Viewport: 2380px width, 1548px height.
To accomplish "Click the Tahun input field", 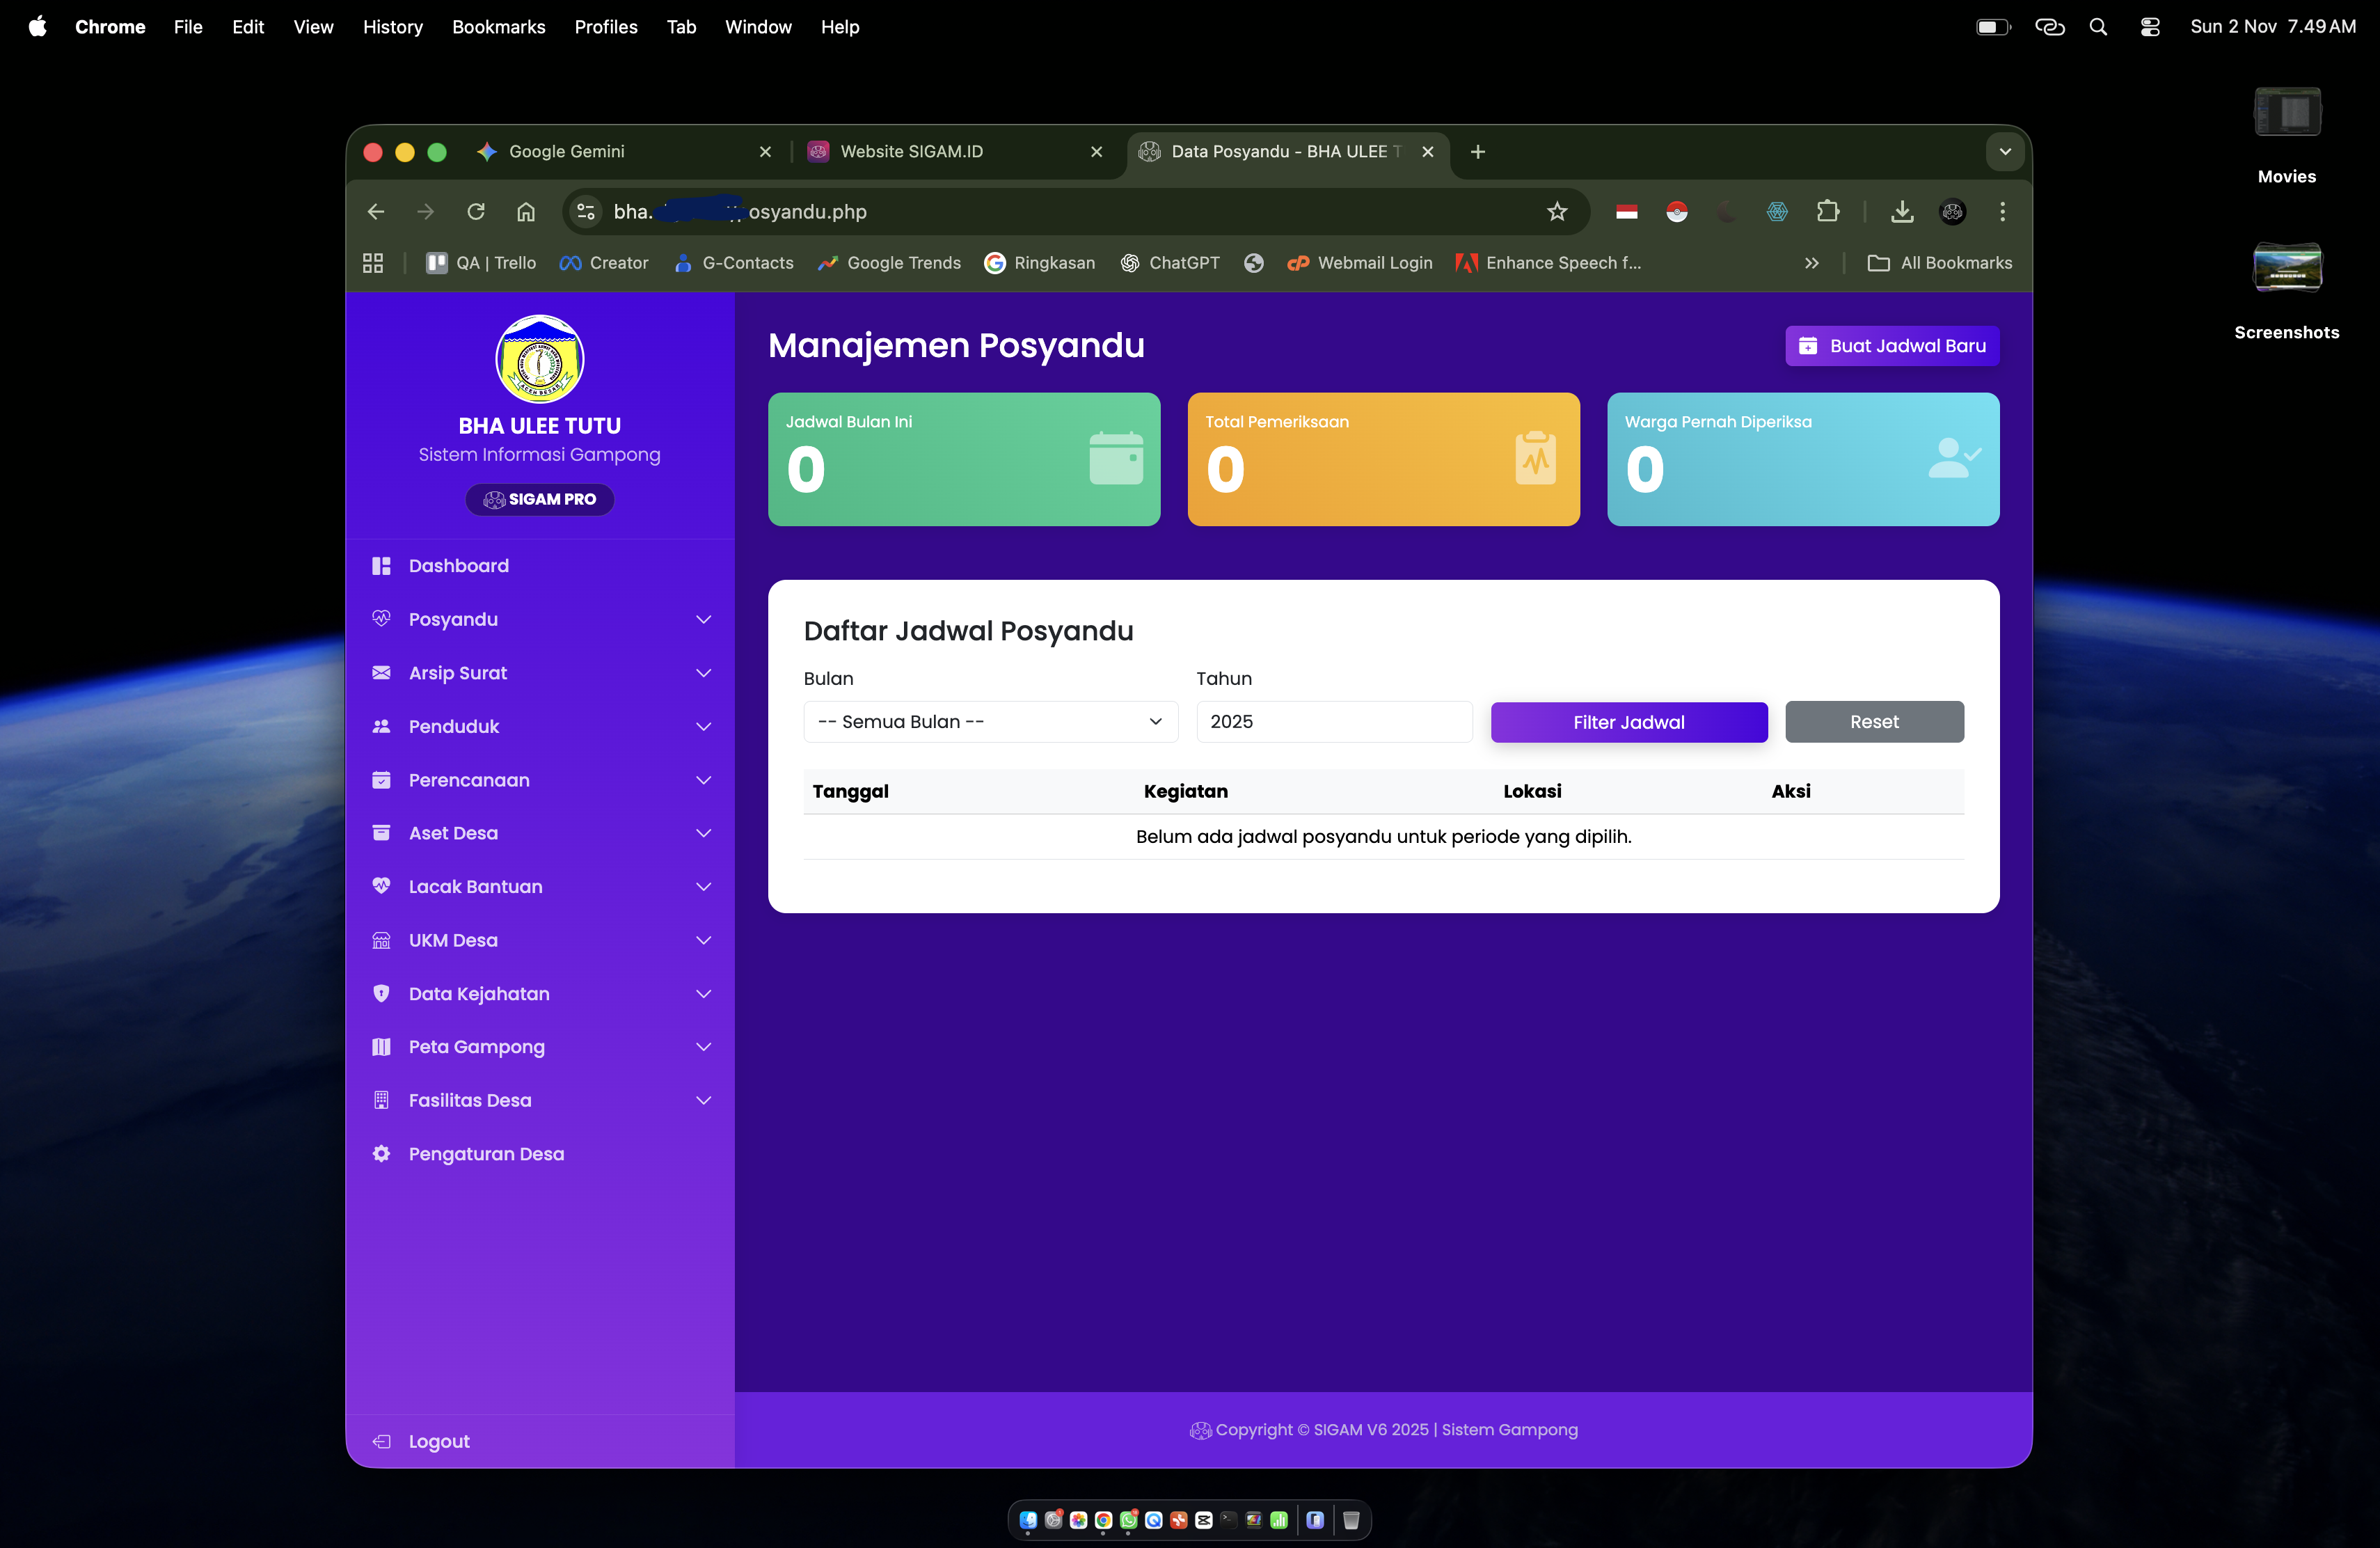I will click(x=1333, y=722).
